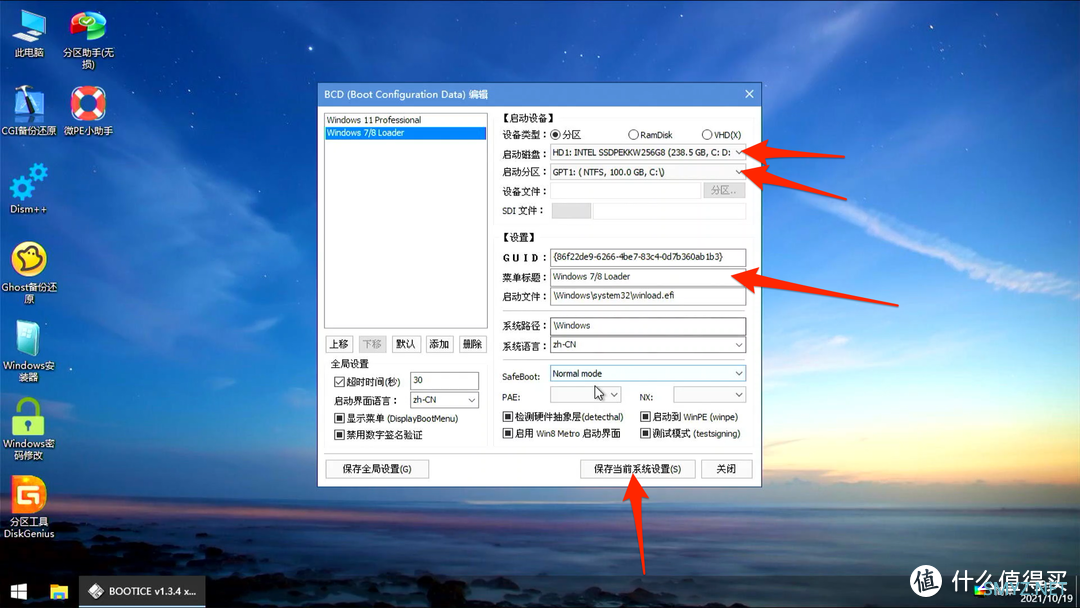The image size is (1080, 608).
Task: Toggle 检测硬件抽象层(detecthal) checkbox
Action: pos(508,417)
